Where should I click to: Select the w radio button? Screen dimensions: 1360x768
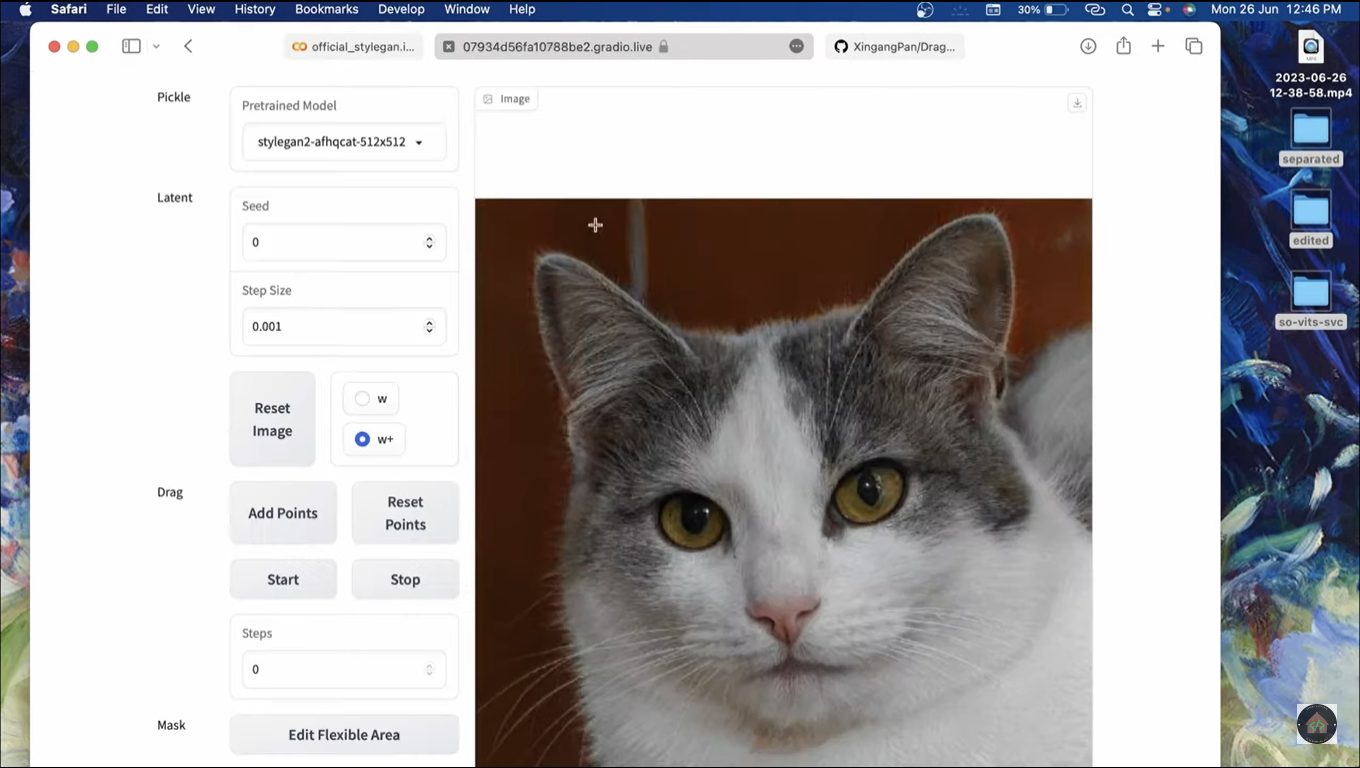(x=362, y=398)
